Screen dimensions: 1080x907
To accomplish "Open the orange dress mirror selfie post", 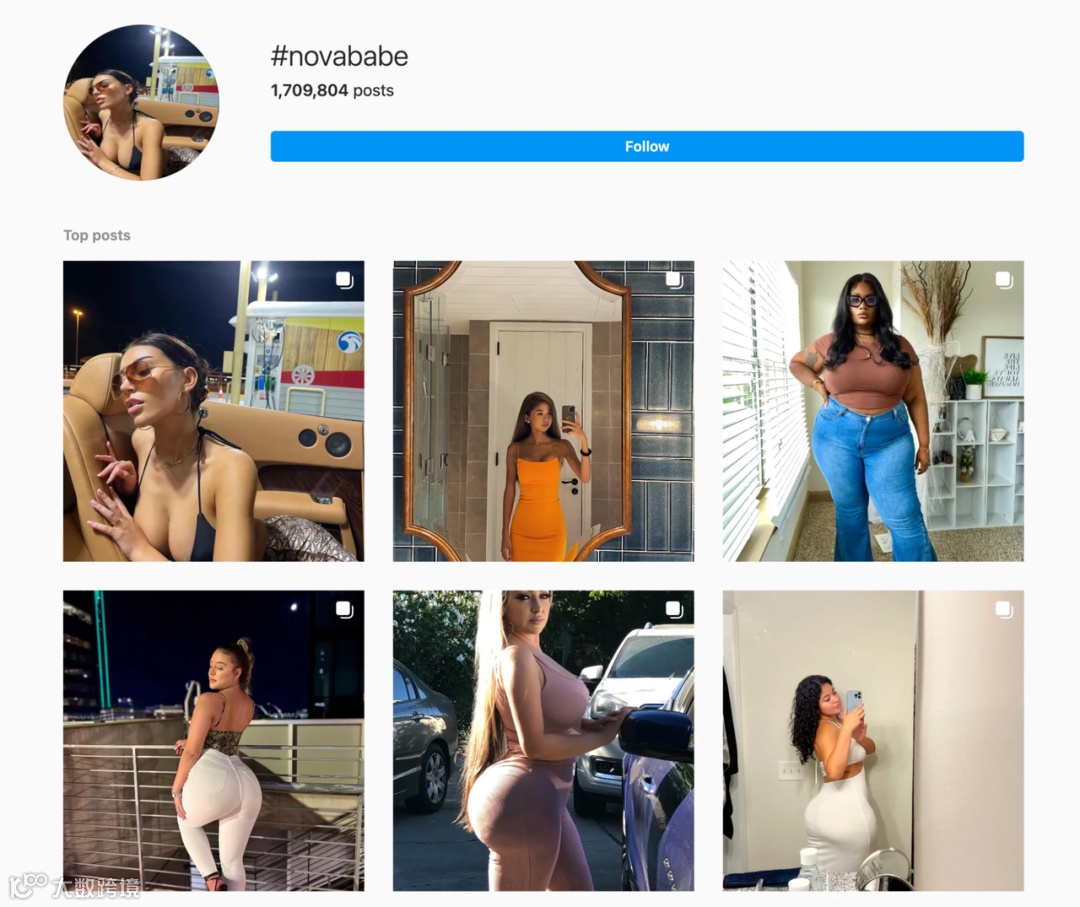I will [543, 411].
